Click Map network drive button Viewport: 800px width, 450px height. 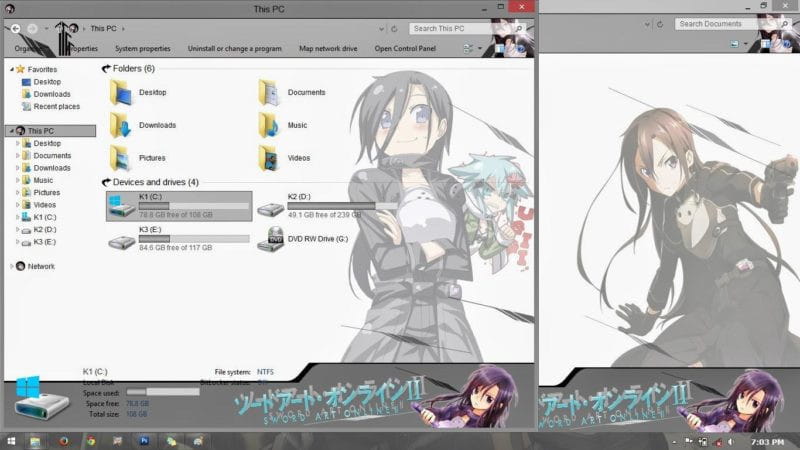click(328, 48)
